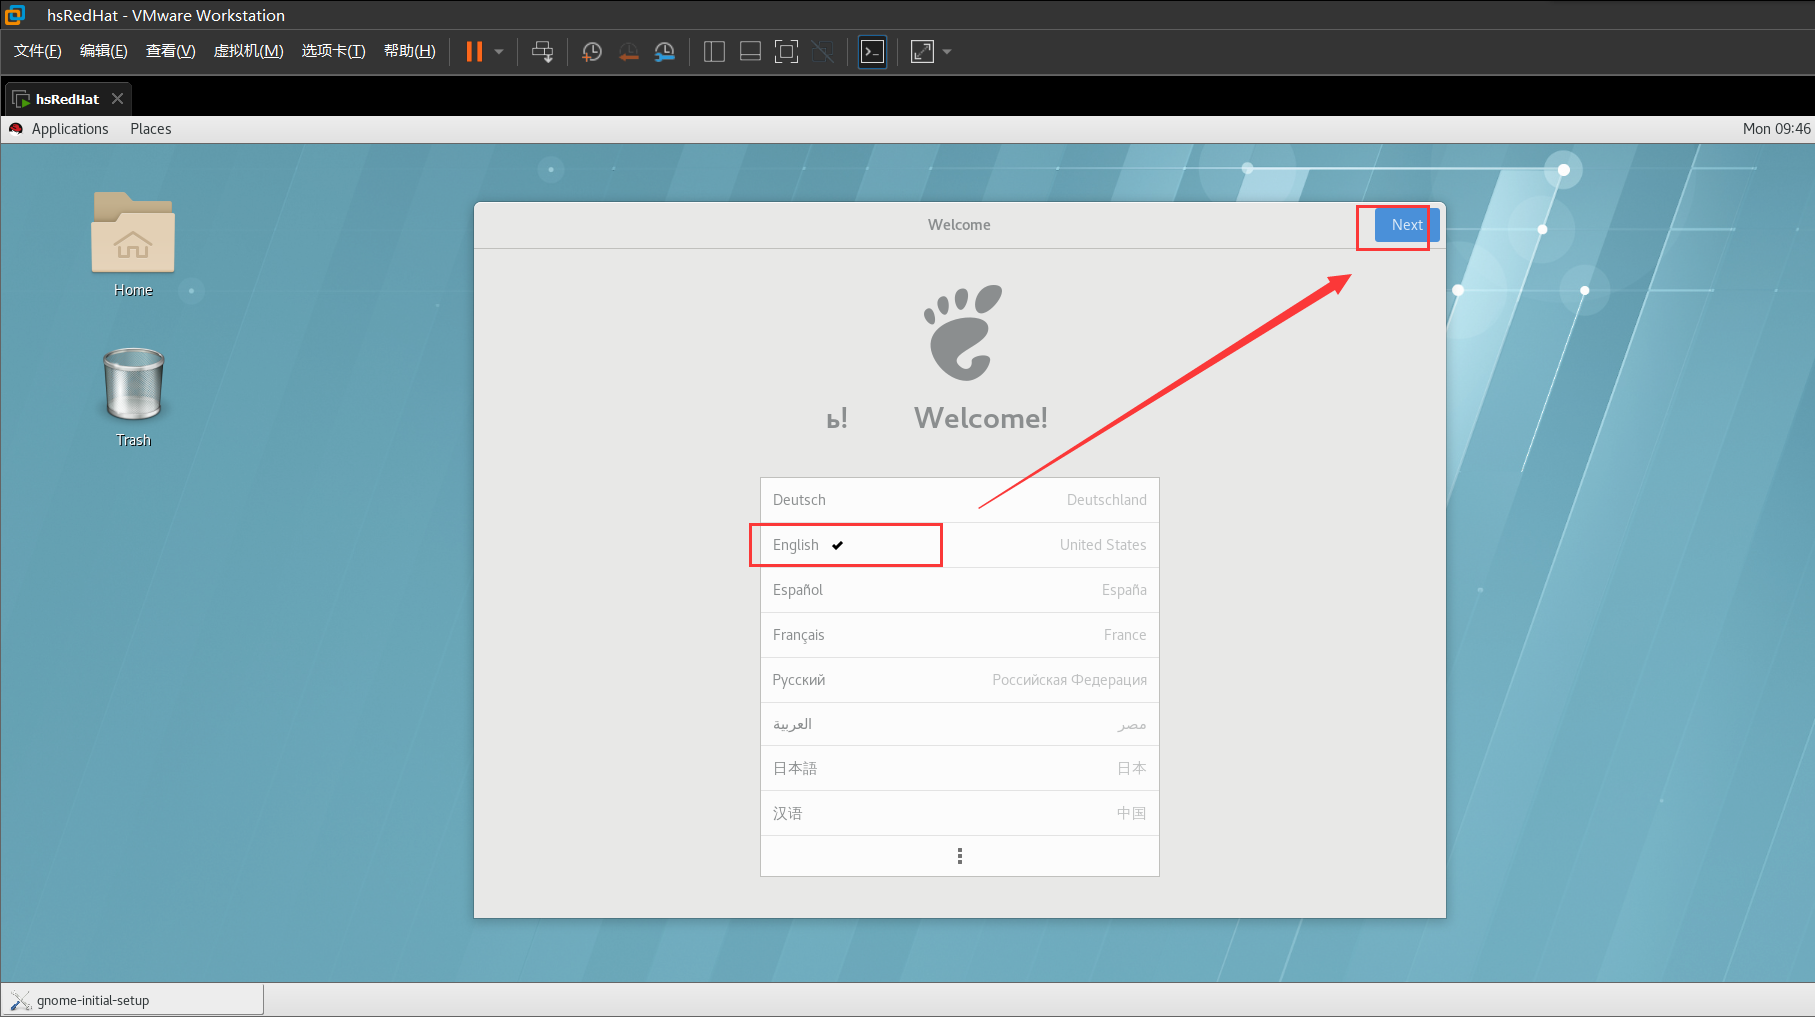Take a snapshot of the VM
1815x1017 pixels.
coord(591,51)
